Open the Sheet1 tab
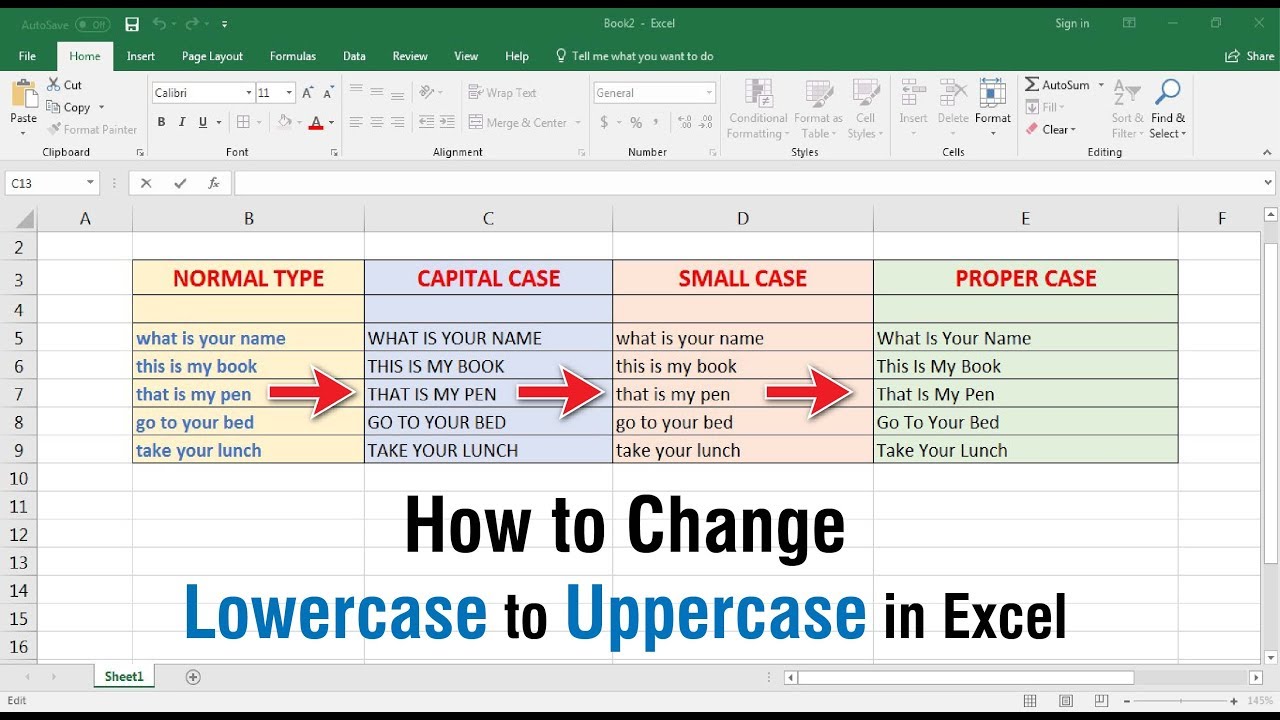This screenshot has height=720, width=1280. (x=122, y=676)
